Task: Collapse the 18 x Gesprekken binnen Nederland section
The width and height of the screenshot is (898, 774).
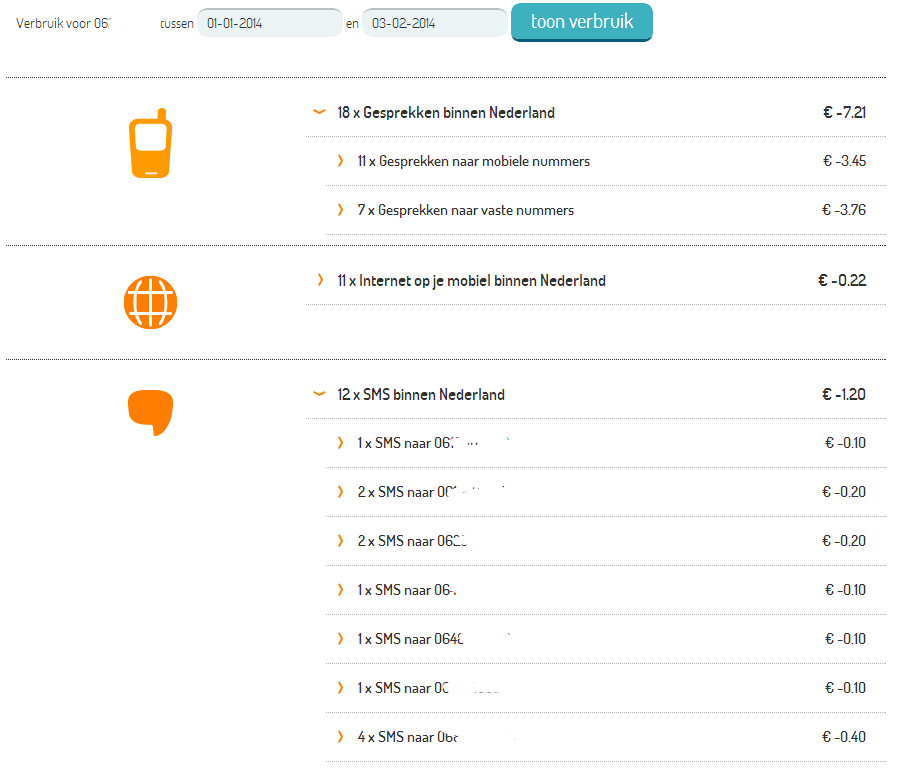Action: click(x=319, y=113)
